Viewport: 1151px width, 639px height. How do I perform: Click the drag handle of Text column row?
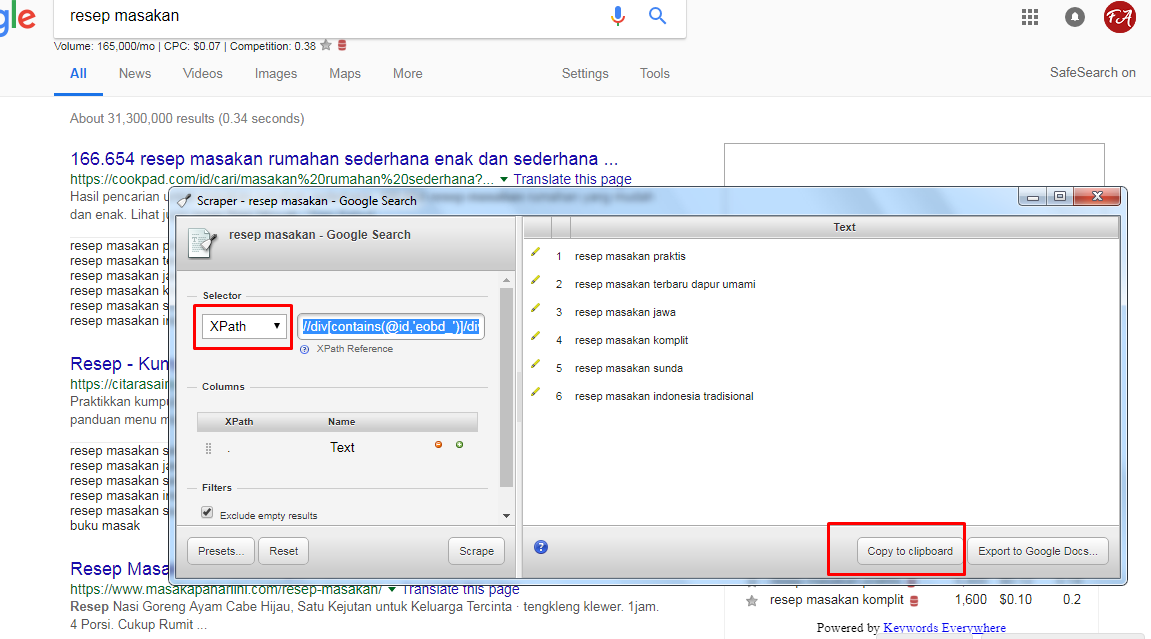tap(208, 448)
